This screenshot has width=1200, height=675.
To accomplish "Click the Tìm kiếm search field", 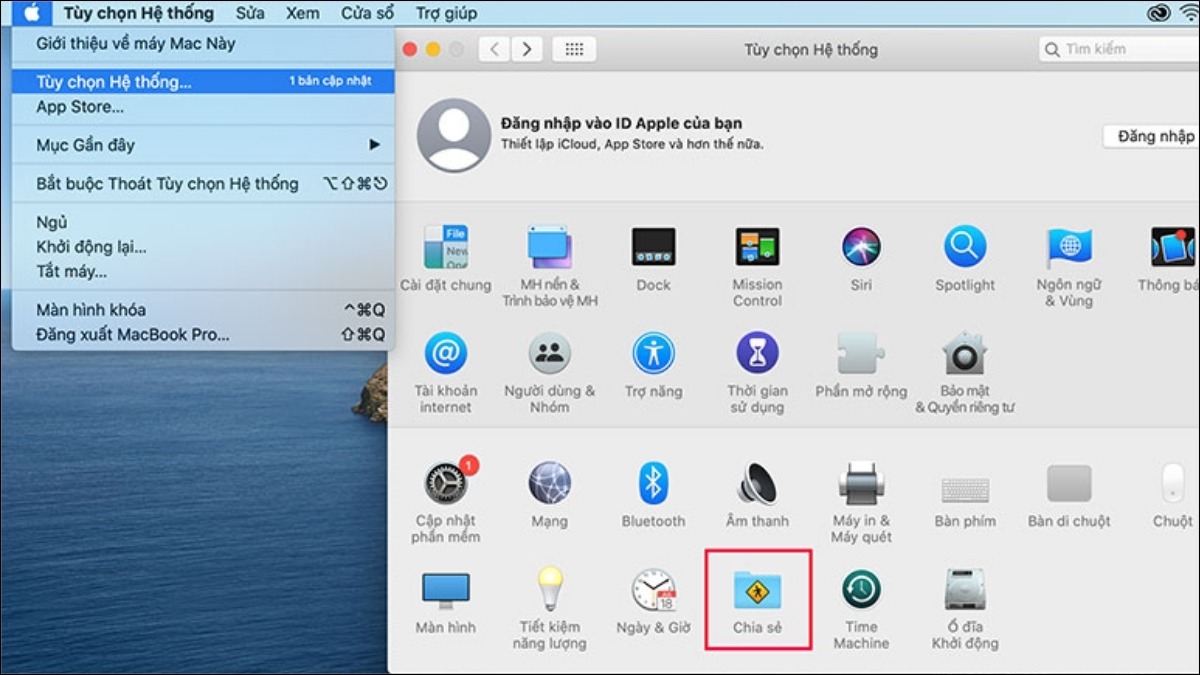I will tap(1119, 49).
